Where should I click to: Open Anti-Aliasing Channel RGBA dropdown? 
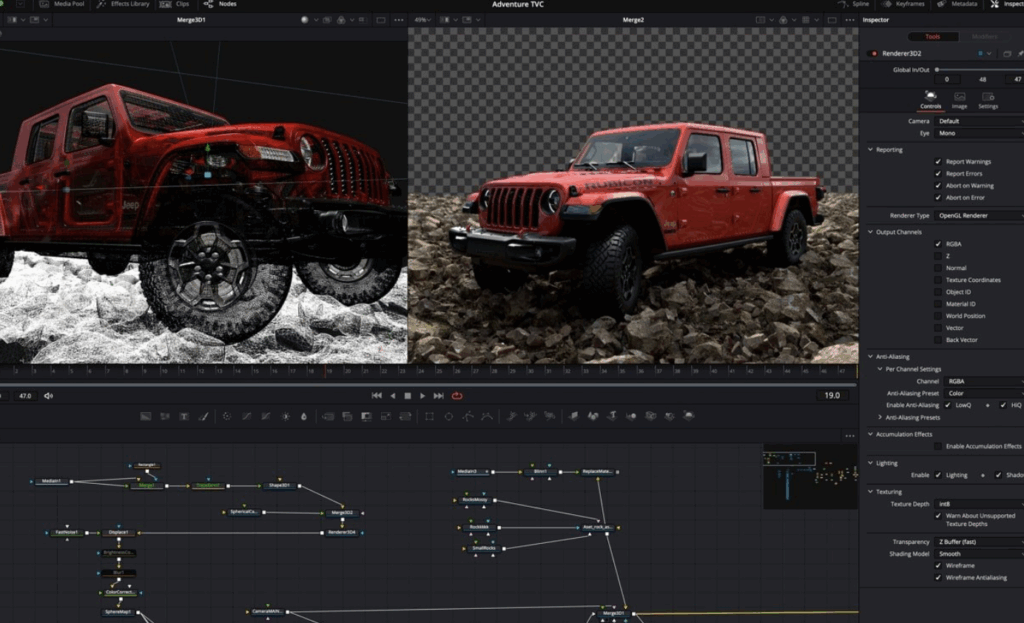point(984,381)
